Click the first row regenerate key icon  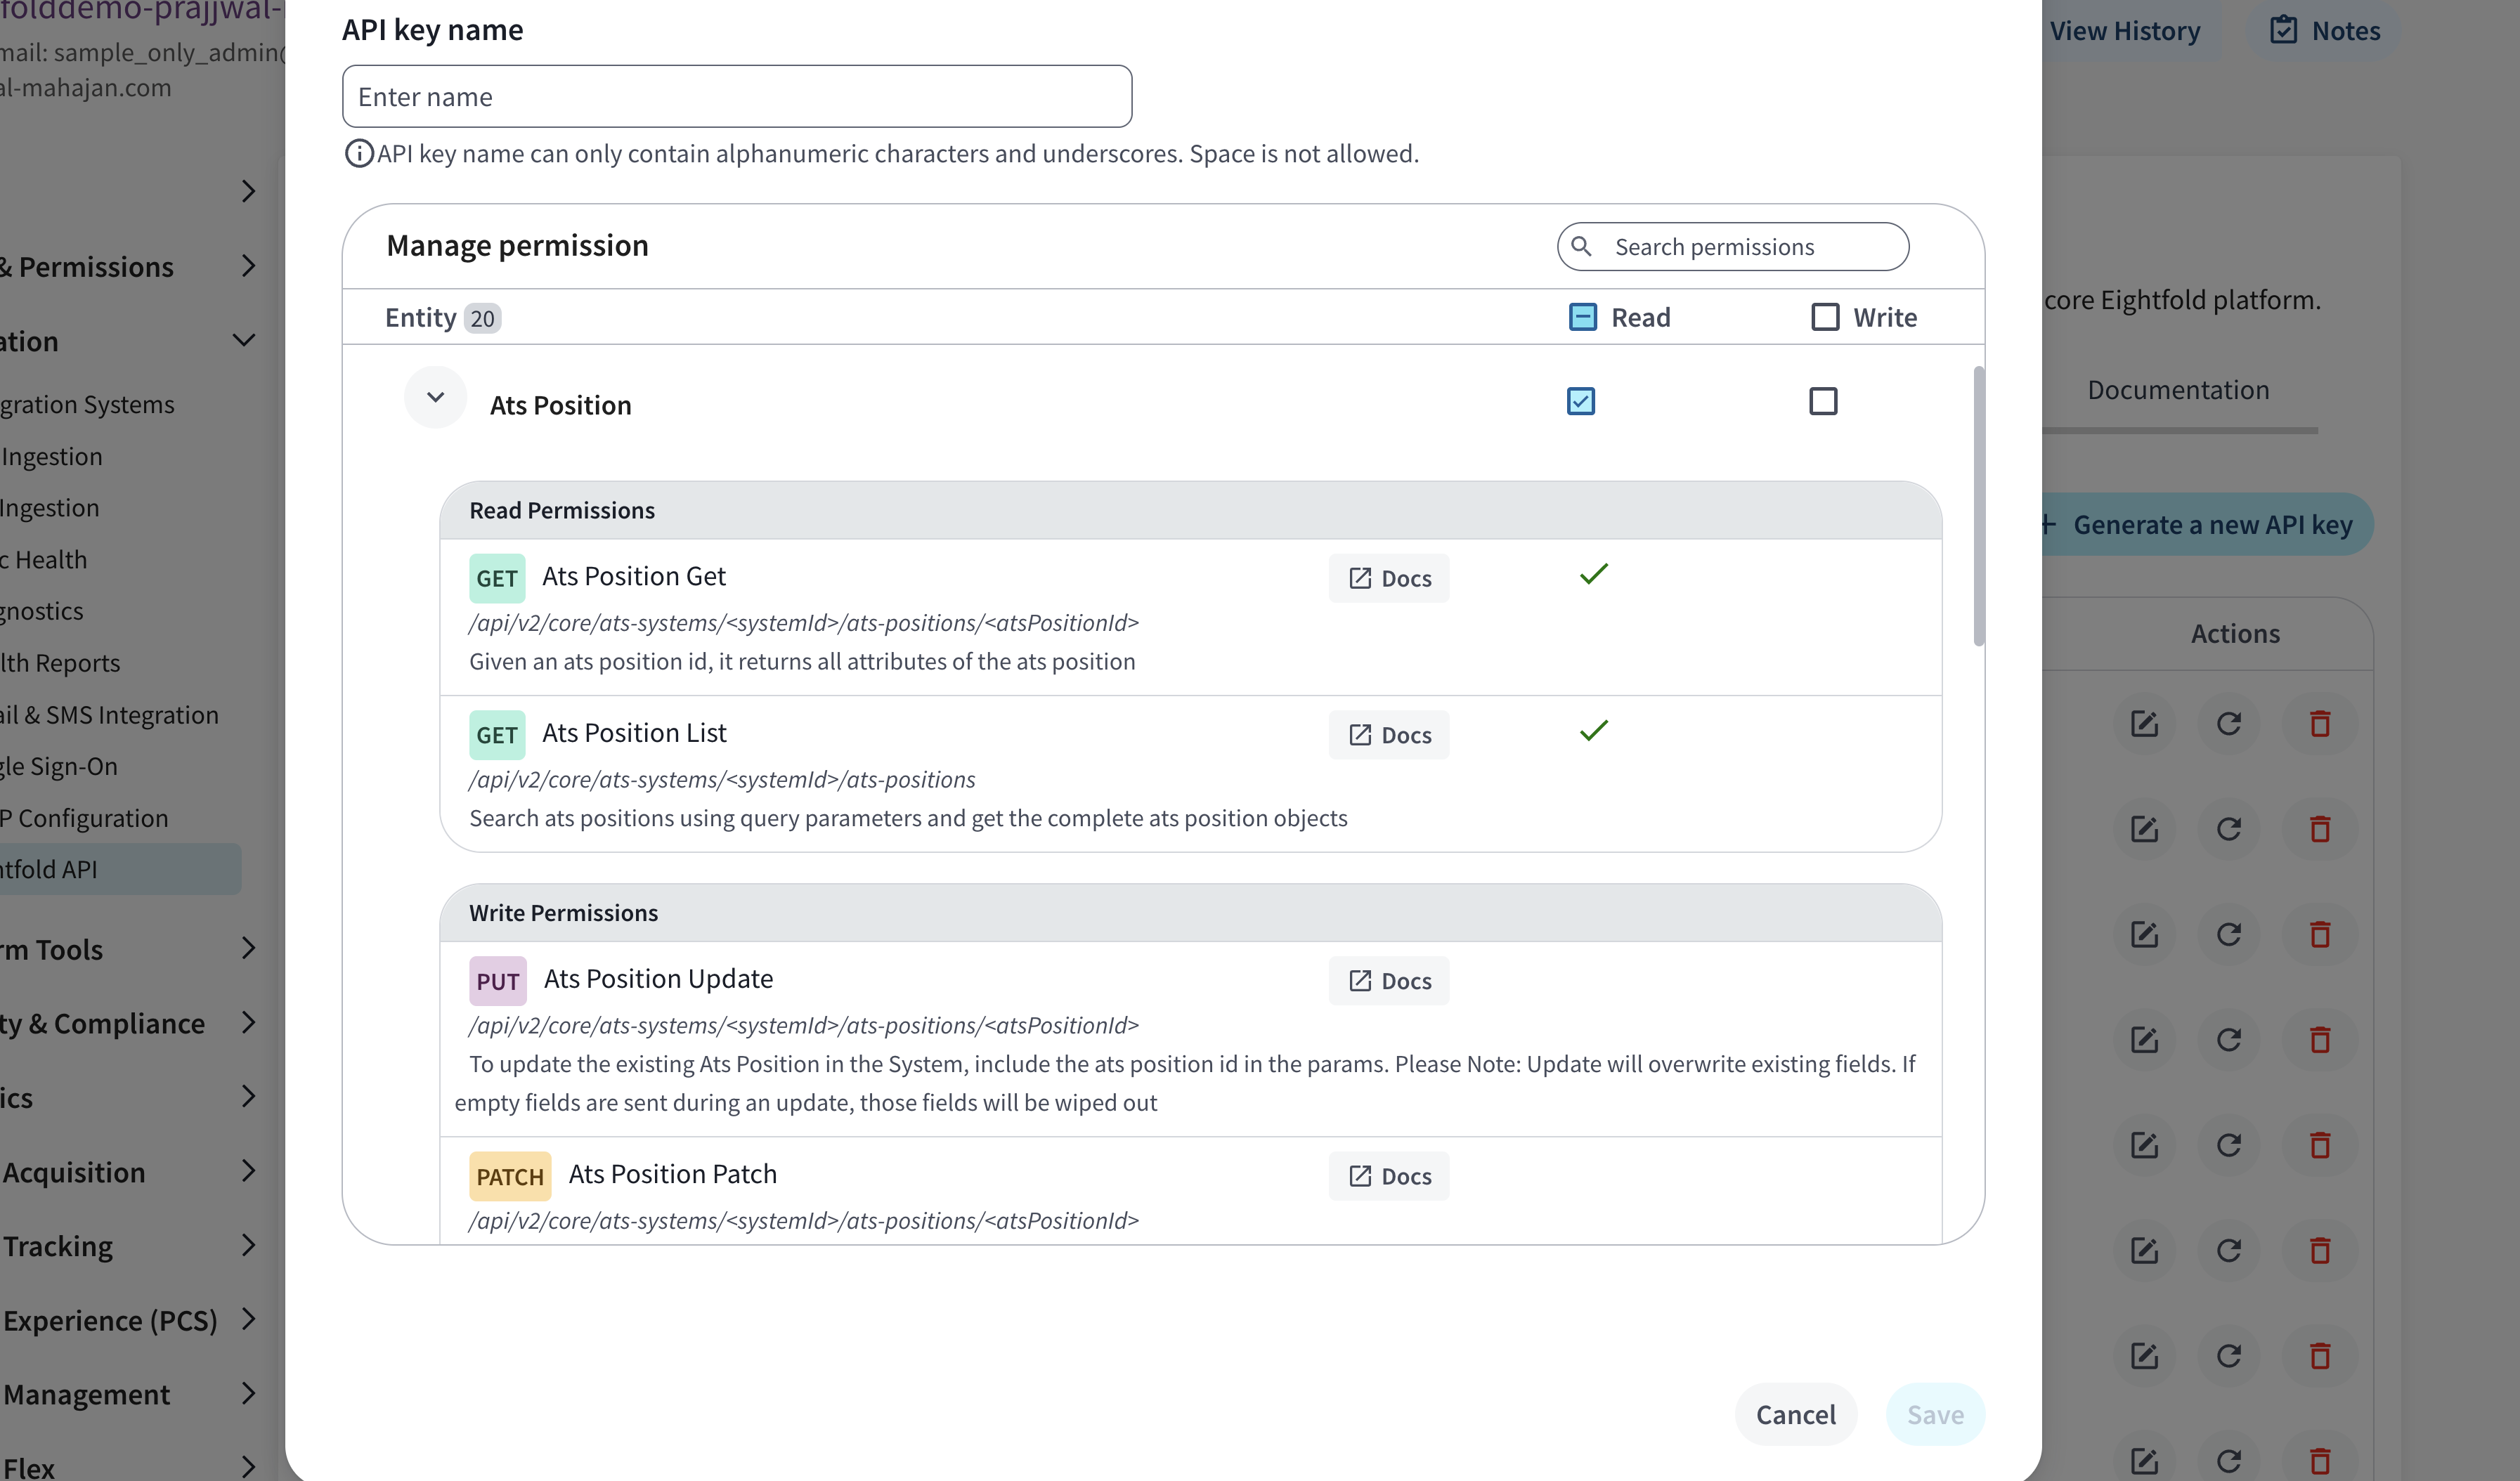(2229, 724)
